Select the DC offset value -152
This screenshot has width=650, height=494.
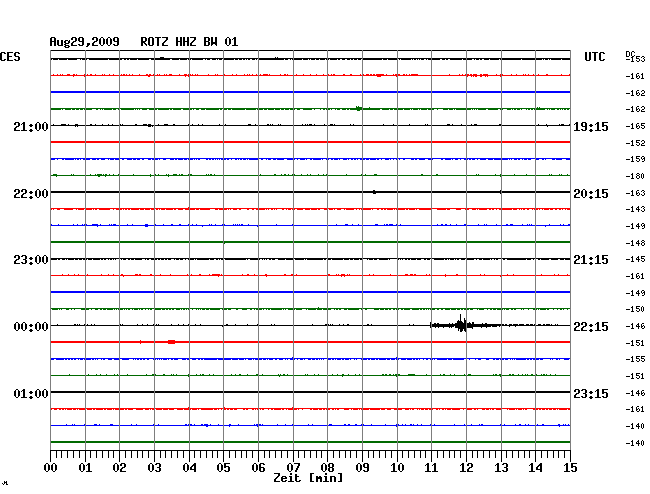point(635,143)
